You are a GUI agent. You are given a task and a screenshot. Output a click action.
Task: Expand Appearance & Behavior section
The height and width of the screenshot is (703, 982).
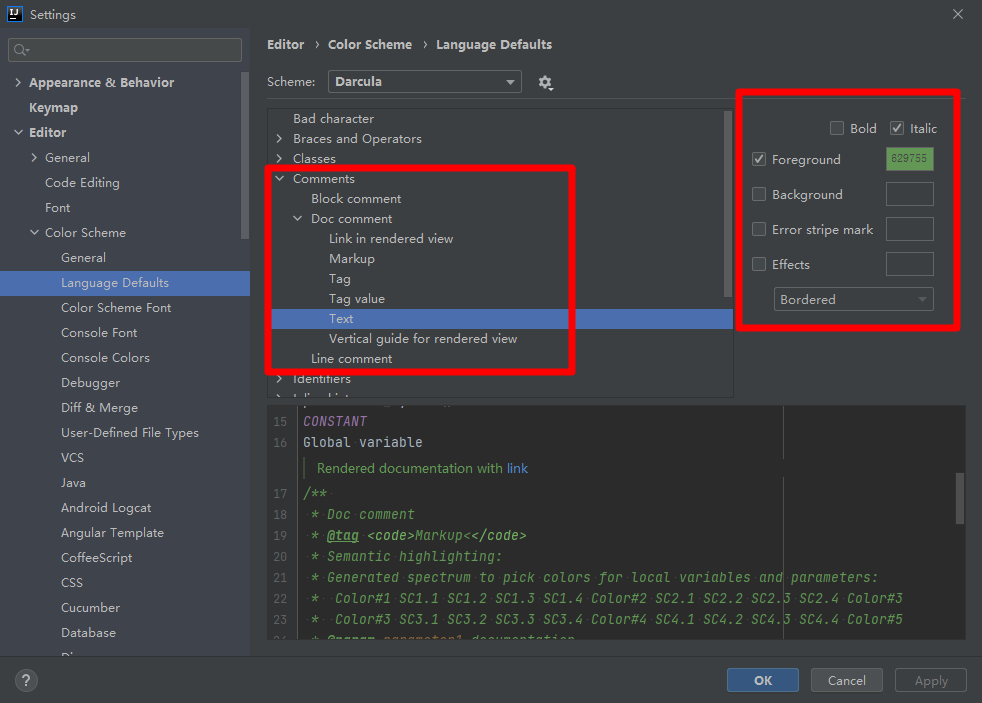coord(18,83)
